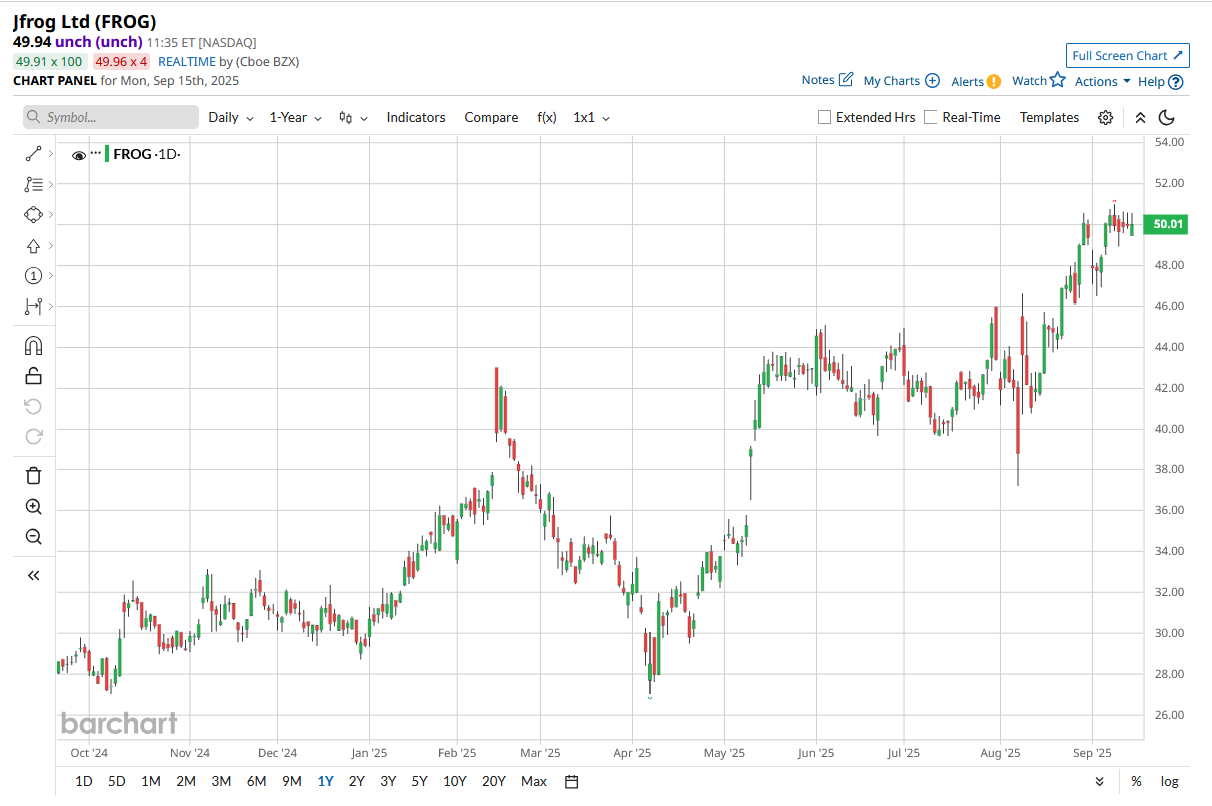This screenshot has width=1212, height=806.
Task: Open the candlestick chart type dropdown
Action: coord(354,117)
